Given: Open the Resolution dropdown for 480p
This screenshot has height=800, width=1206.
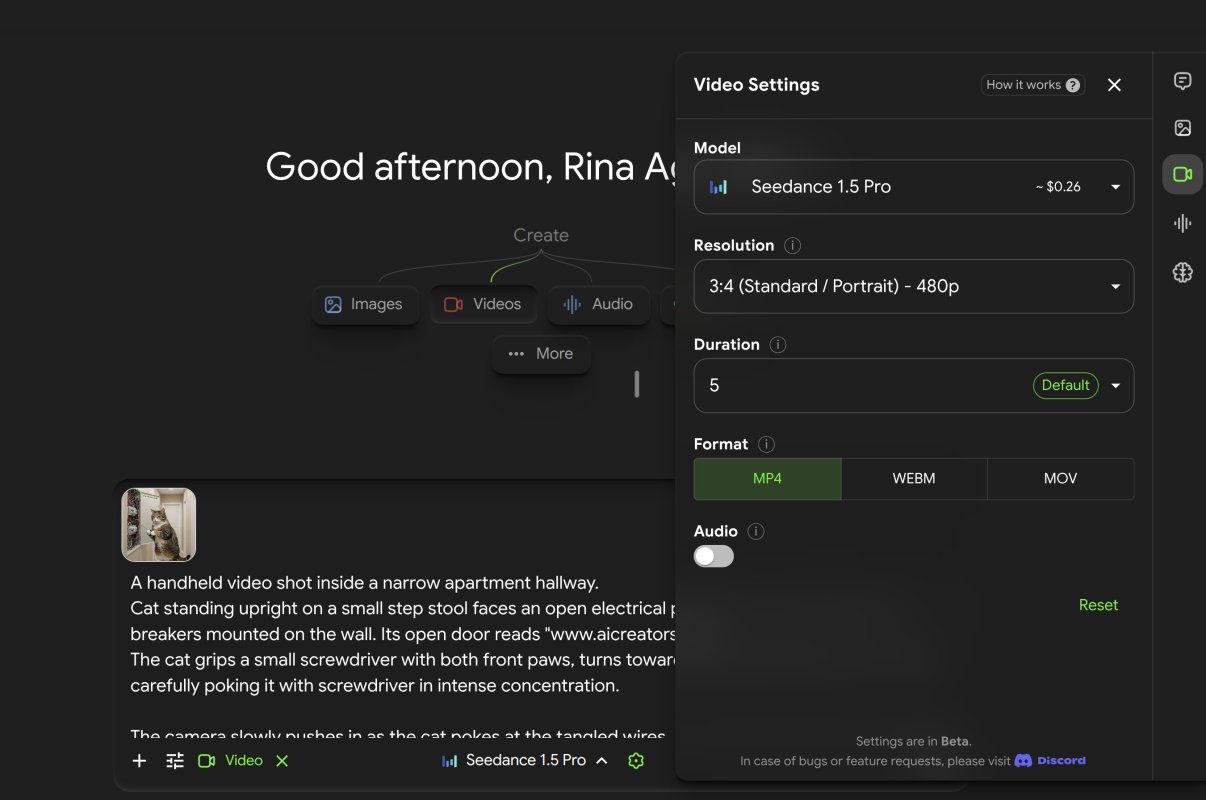Looking at the screenshot, I should pos(913,286).
